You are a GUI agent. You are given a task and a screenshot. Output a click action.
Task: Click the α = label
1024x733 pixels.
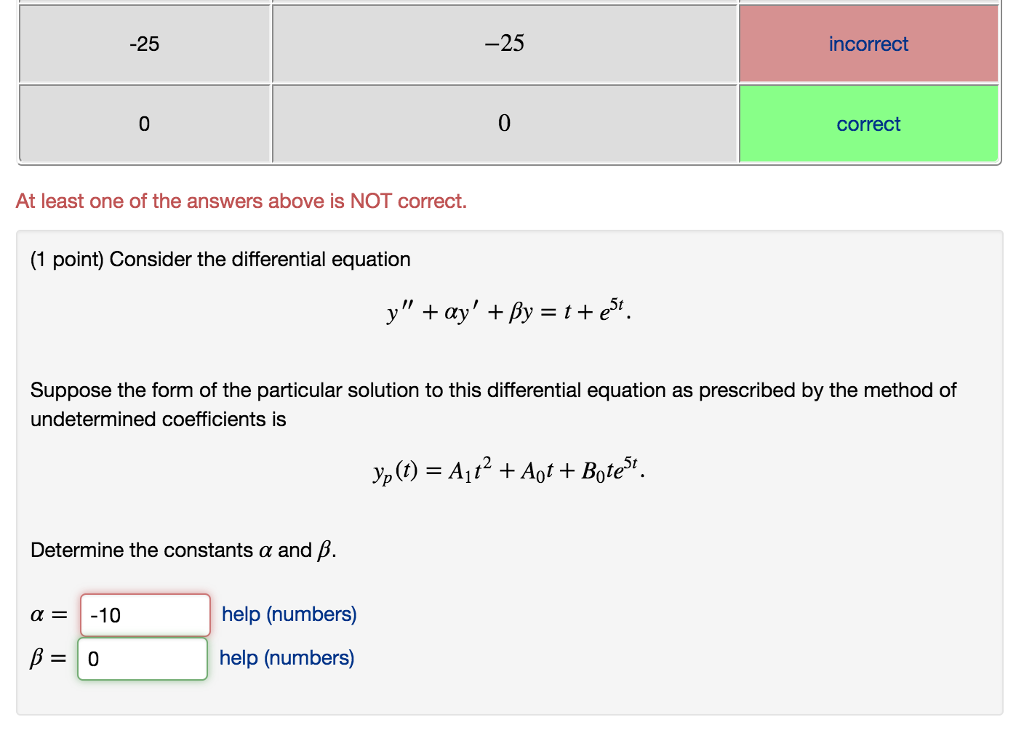(x=48, y=614)
